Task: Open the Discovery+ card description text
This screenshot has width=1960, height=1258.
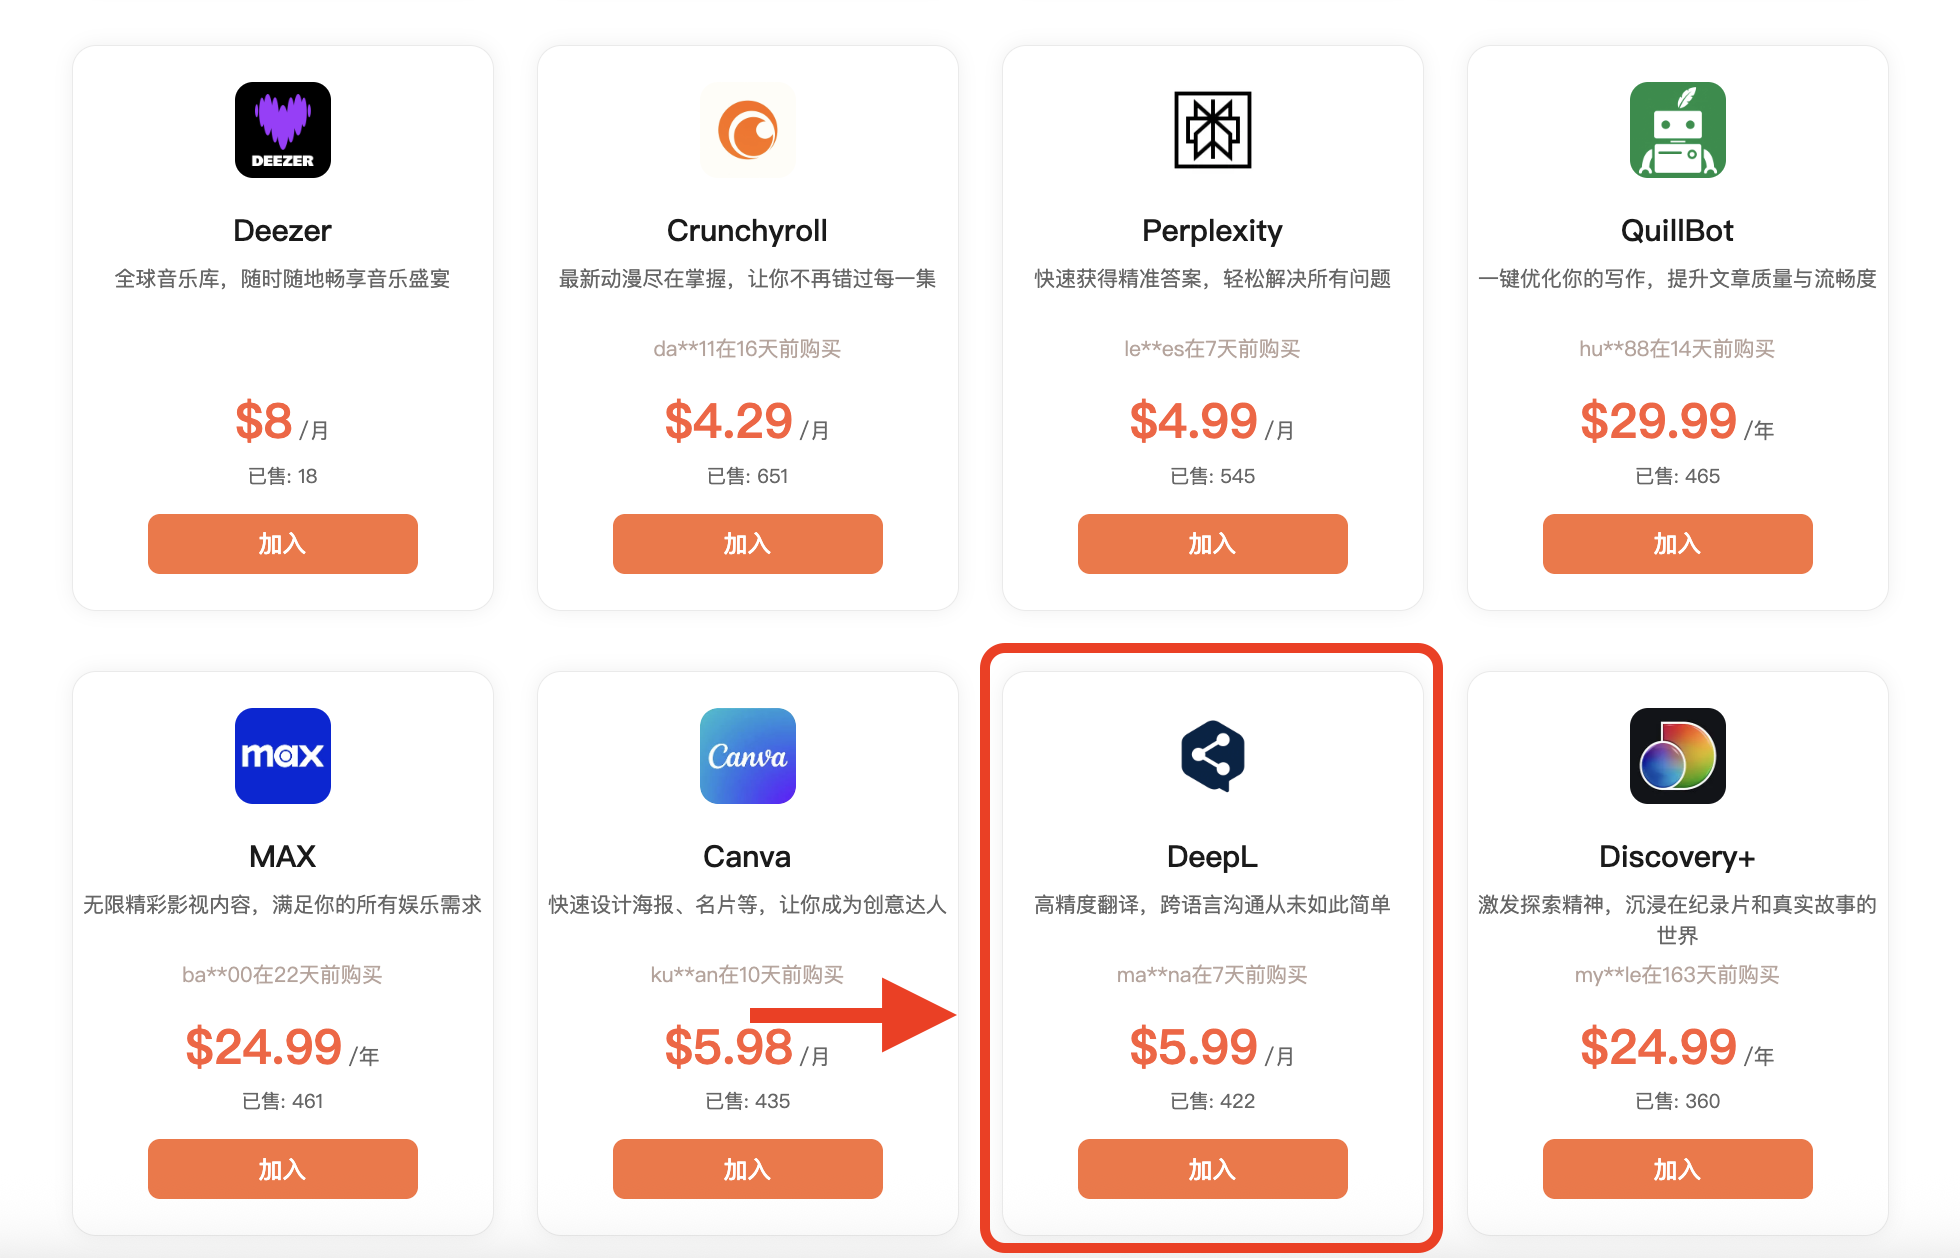Action: click(x=1677, y=919)
